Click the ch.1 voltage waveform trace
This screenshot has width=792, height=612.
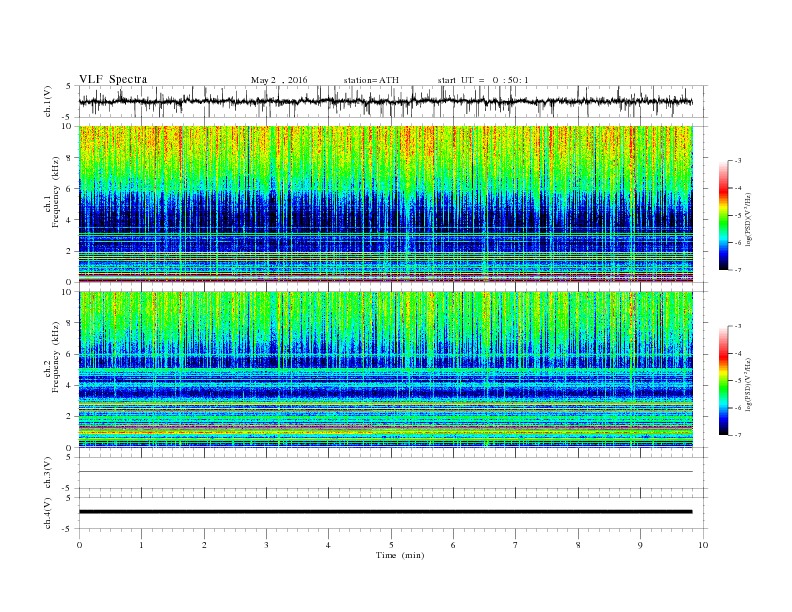385,101
